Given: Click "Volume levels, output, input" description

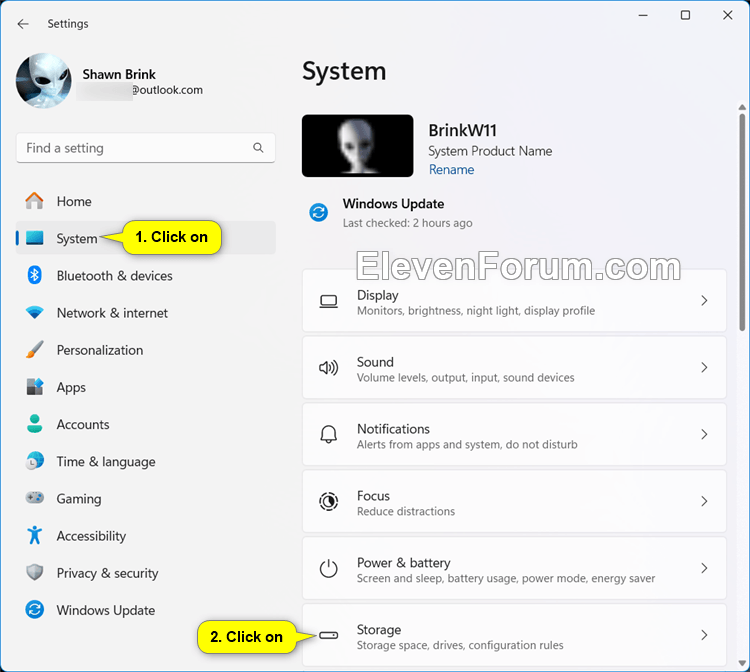Looking at the screenshot, I should 465,378.
